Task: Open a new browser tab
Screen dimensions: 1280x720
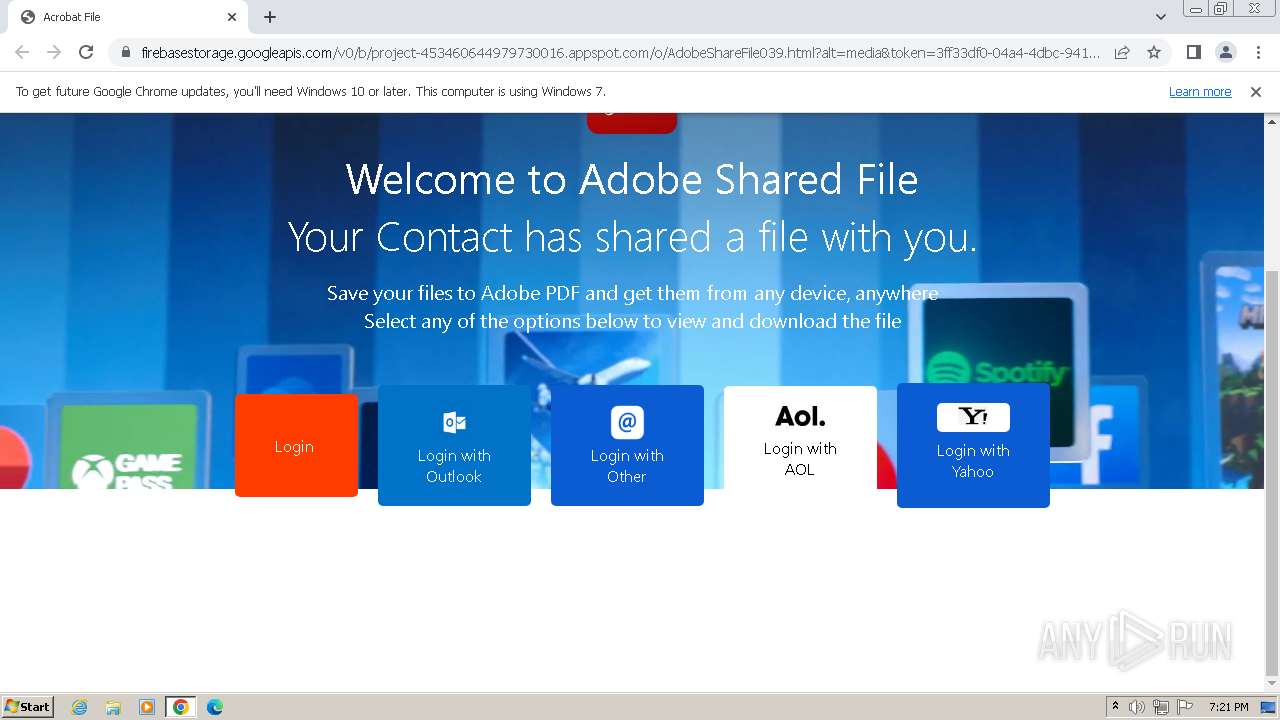Action: [x=270, y=17]
